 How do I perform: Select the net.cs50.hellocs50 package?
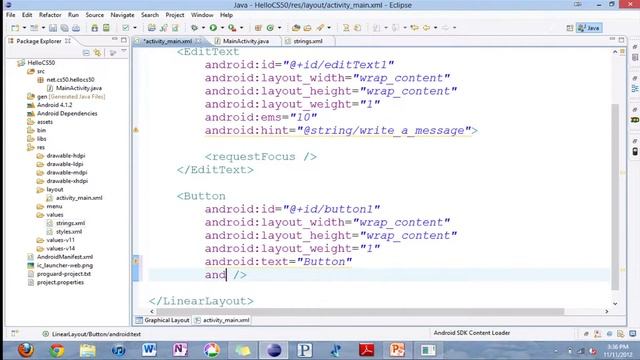click(x=70, y=80)
